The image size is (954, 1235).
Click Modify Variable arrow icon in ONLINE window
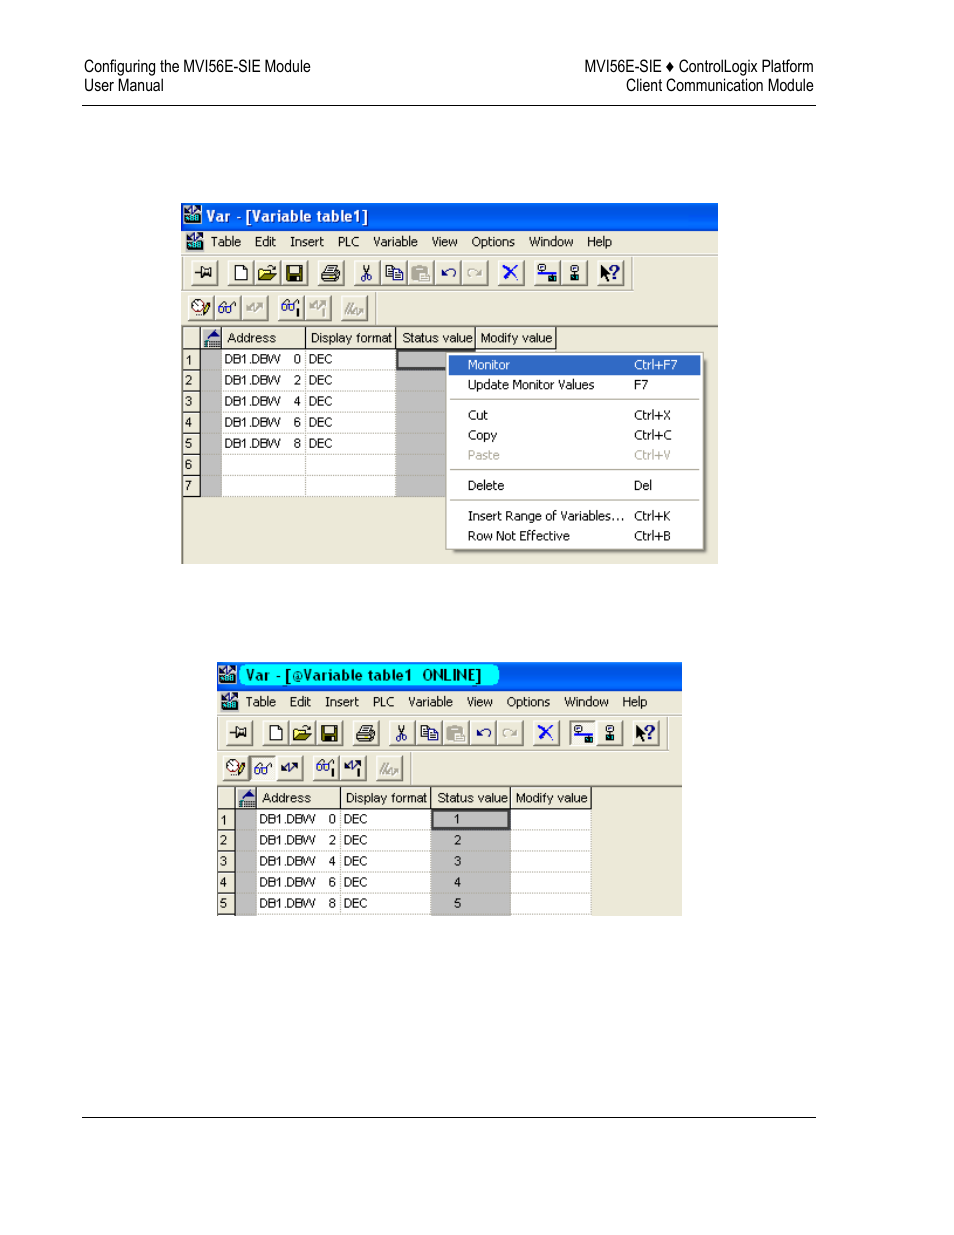coord(290,768)
